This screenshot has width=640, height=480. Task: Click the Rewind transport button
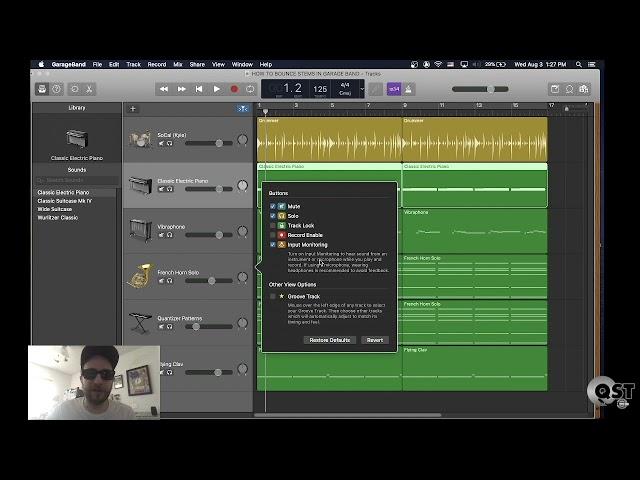(164, 89)
